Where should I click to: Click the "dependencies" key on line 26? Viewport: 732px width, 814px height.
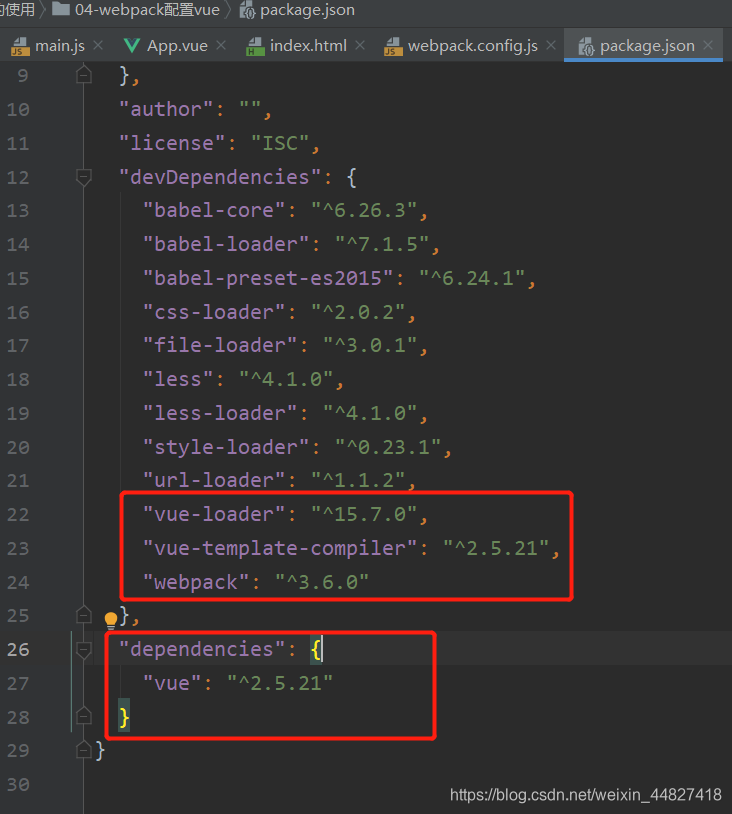202,649
